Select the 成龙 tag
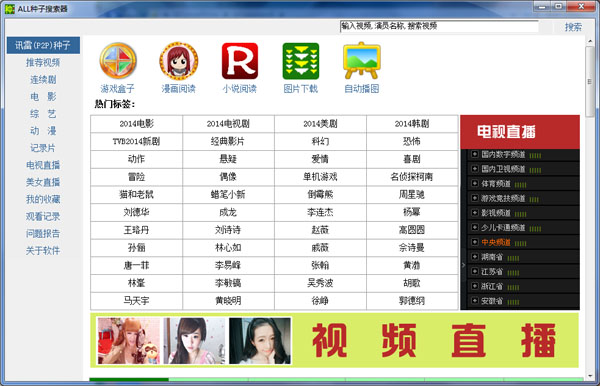The width and height of the screenshot is (600, 386). coord(228,212)
